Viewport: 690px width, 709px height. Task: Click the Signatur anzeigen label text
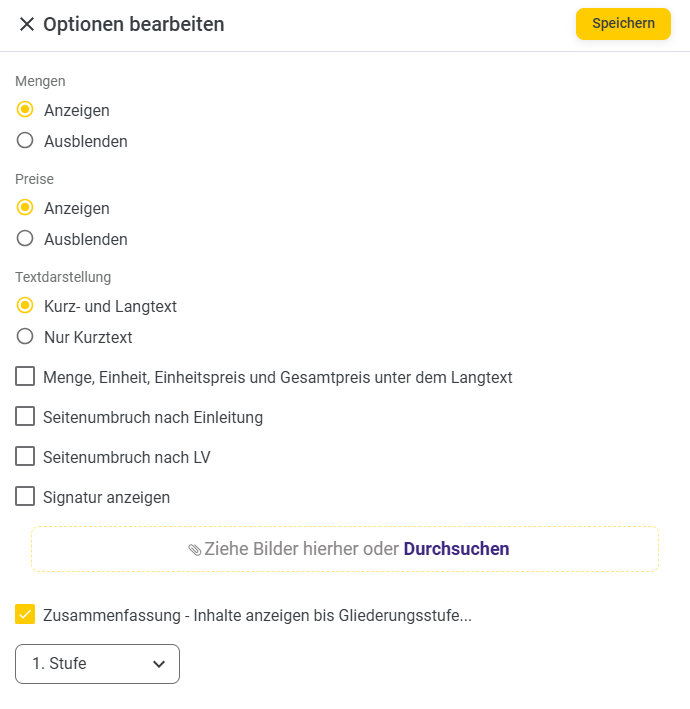pyautogui.click(x=107, y=497)
